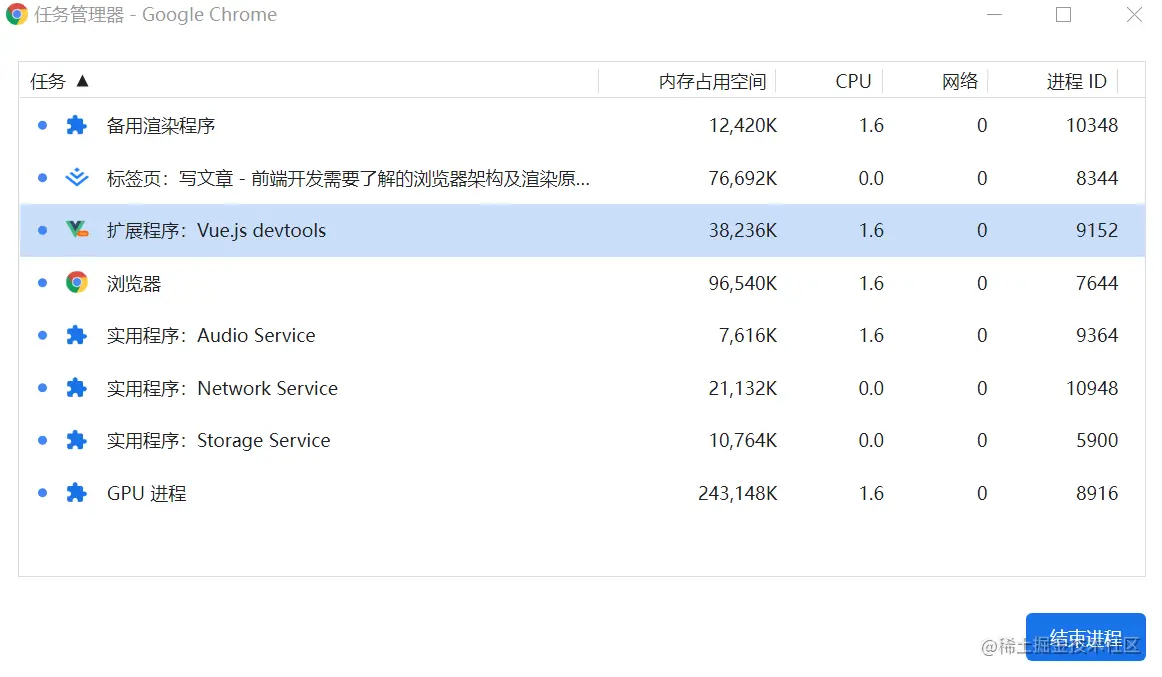
Task: Click the puzzle icon for GPU 进程
Action: click(x=76, y=493)
